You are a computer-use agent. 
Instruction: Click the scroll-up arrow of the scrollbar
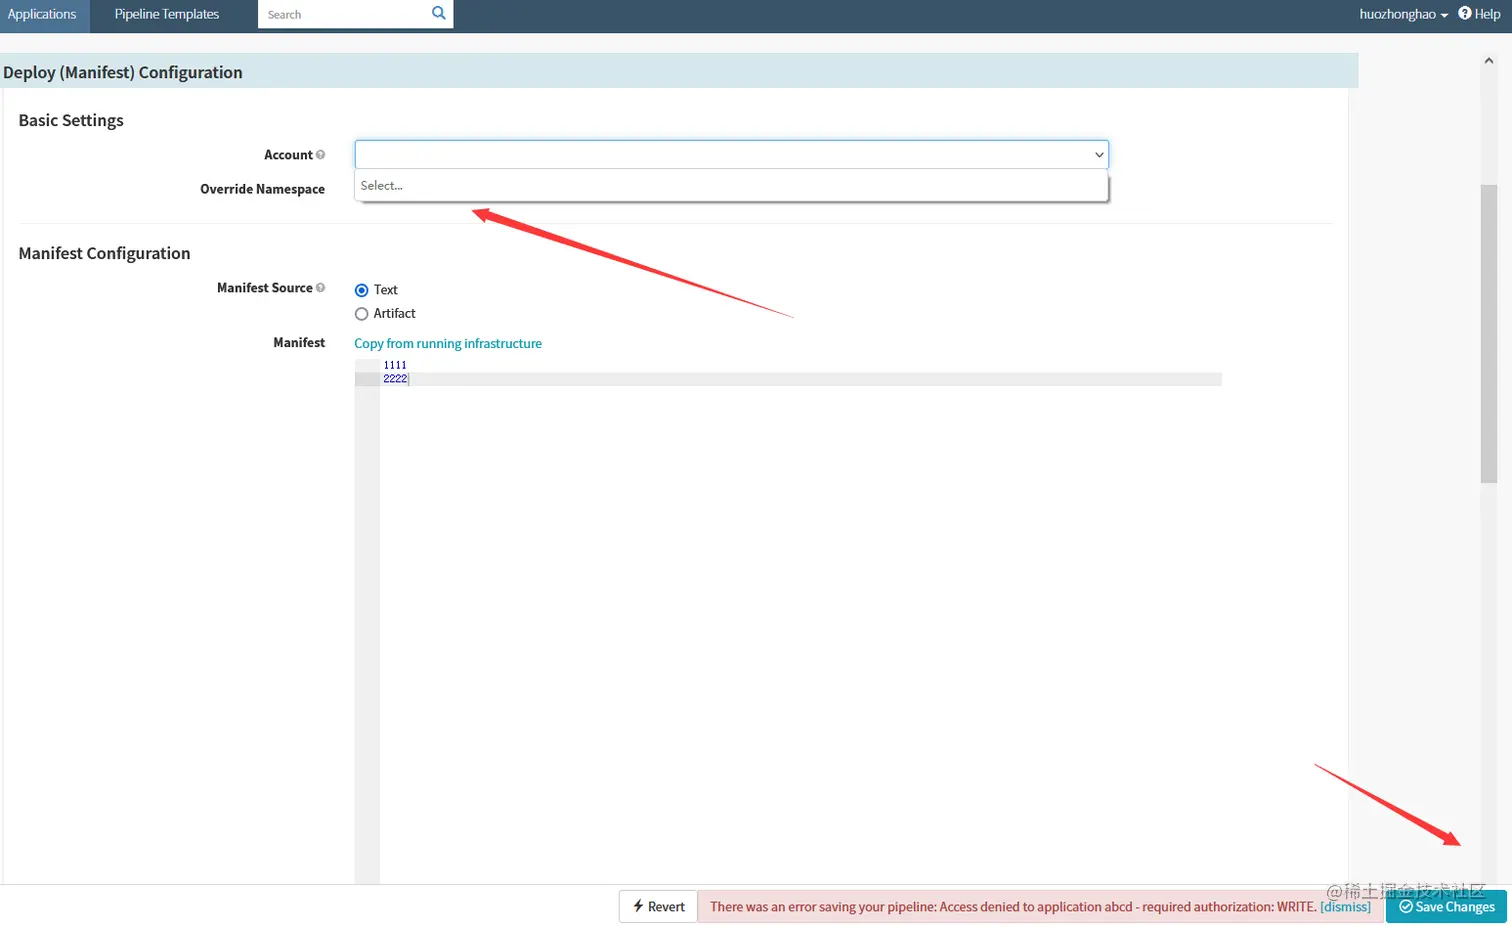1488,61
